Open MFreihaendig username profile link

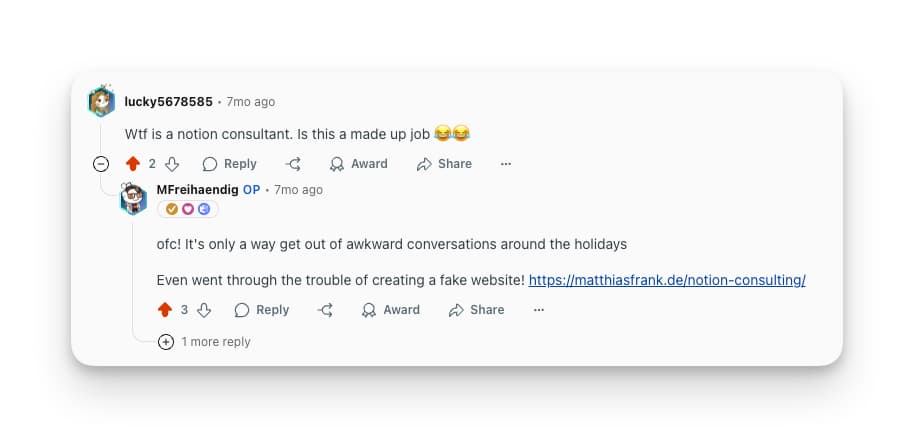click(197, 189)
